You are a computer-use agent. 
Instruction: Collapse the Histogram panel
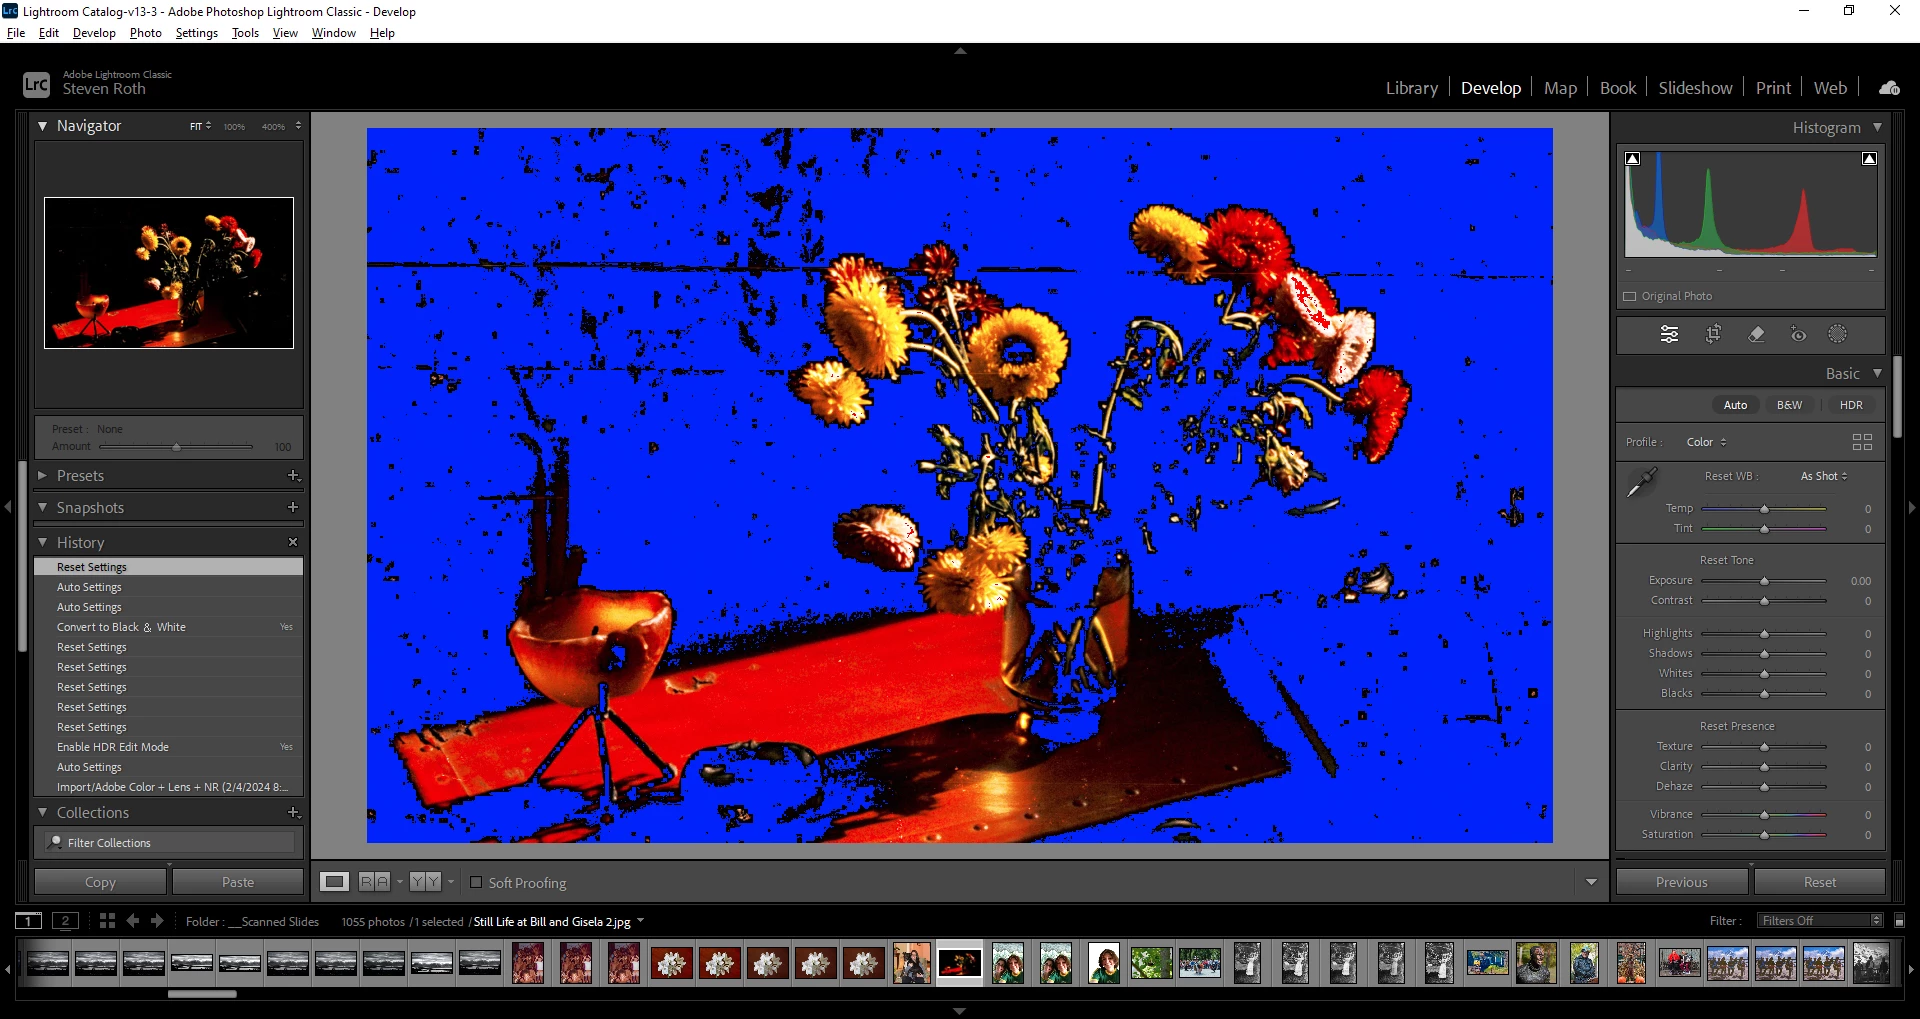1877,128
